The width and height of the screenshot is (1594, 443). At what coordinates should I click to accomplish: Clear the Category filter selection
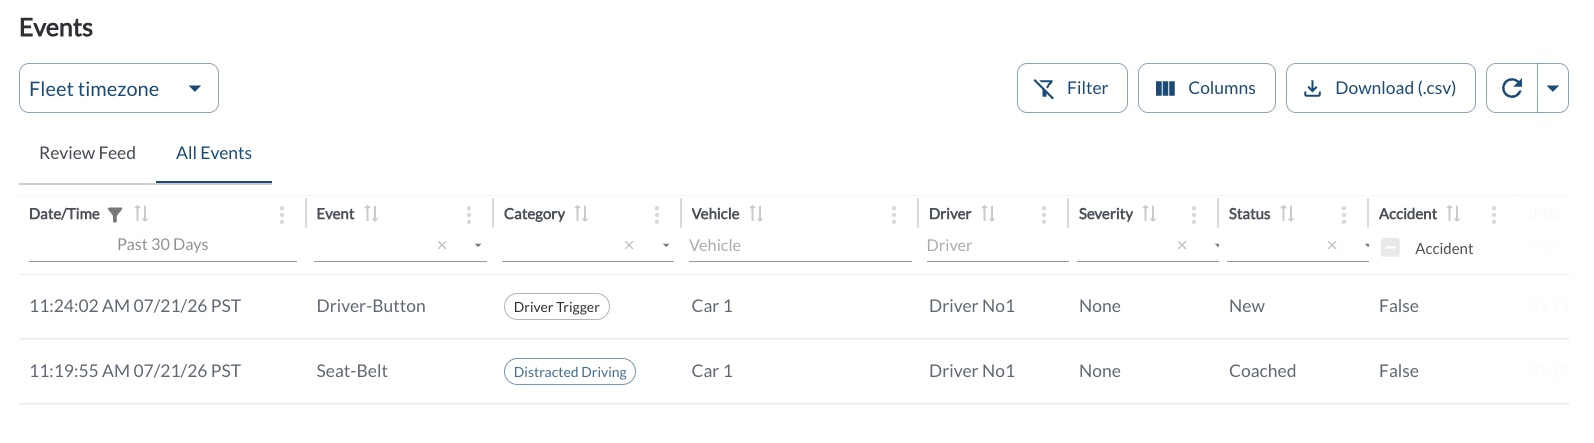[x=629, y=245]
